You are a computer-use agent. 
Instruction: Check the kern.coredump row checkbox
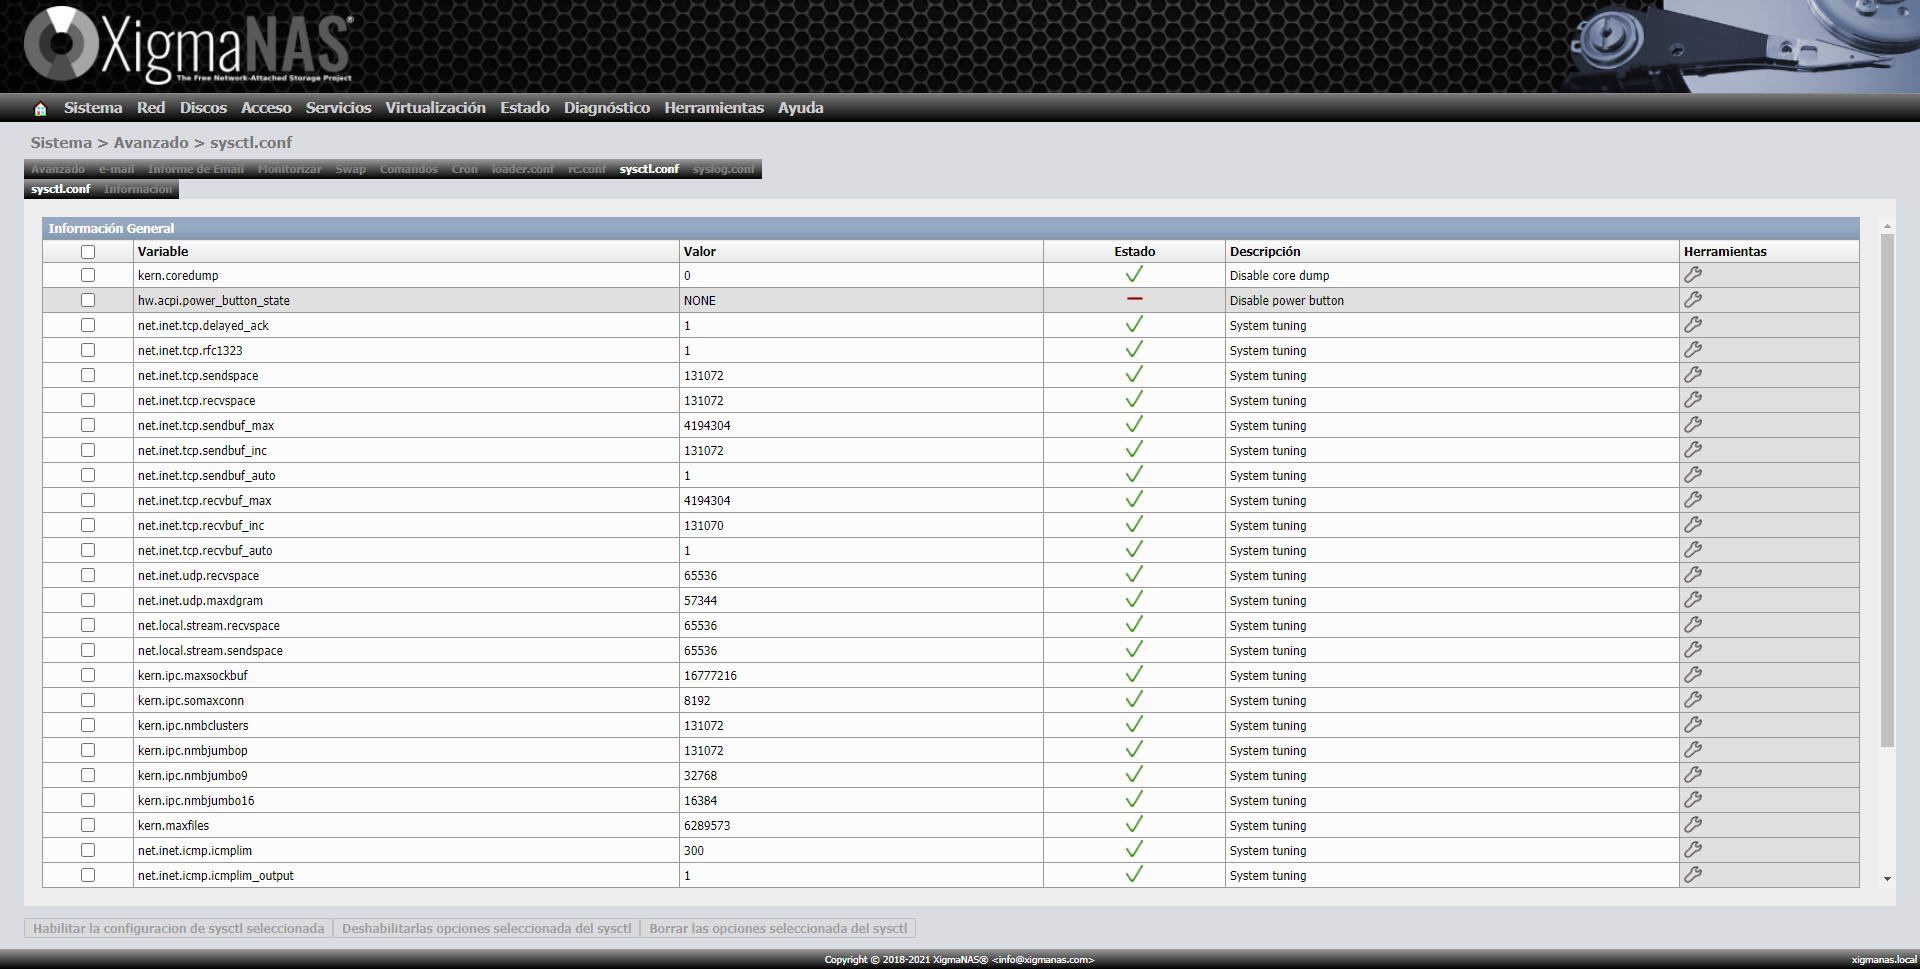point(88,275)
